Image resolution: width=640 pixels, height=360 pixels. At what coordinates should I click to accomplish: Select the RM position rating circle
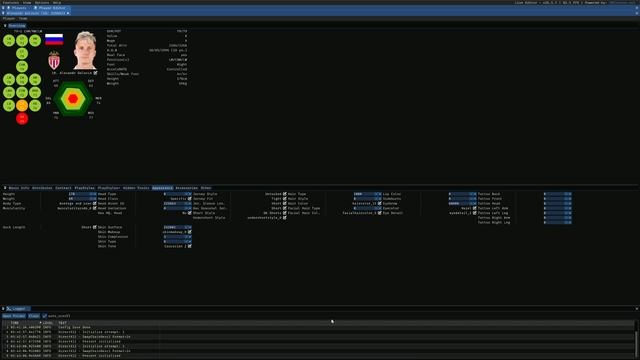tap(35, 79)
